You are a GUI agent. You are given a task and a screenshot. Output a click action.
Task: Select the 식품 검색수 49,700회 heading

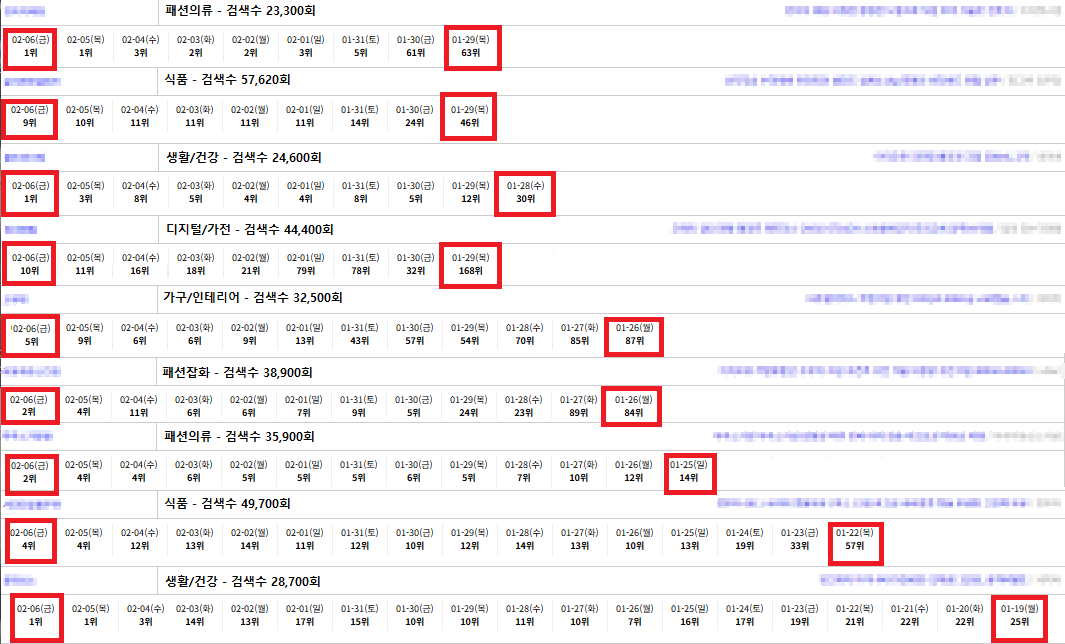tap(234, 502)
